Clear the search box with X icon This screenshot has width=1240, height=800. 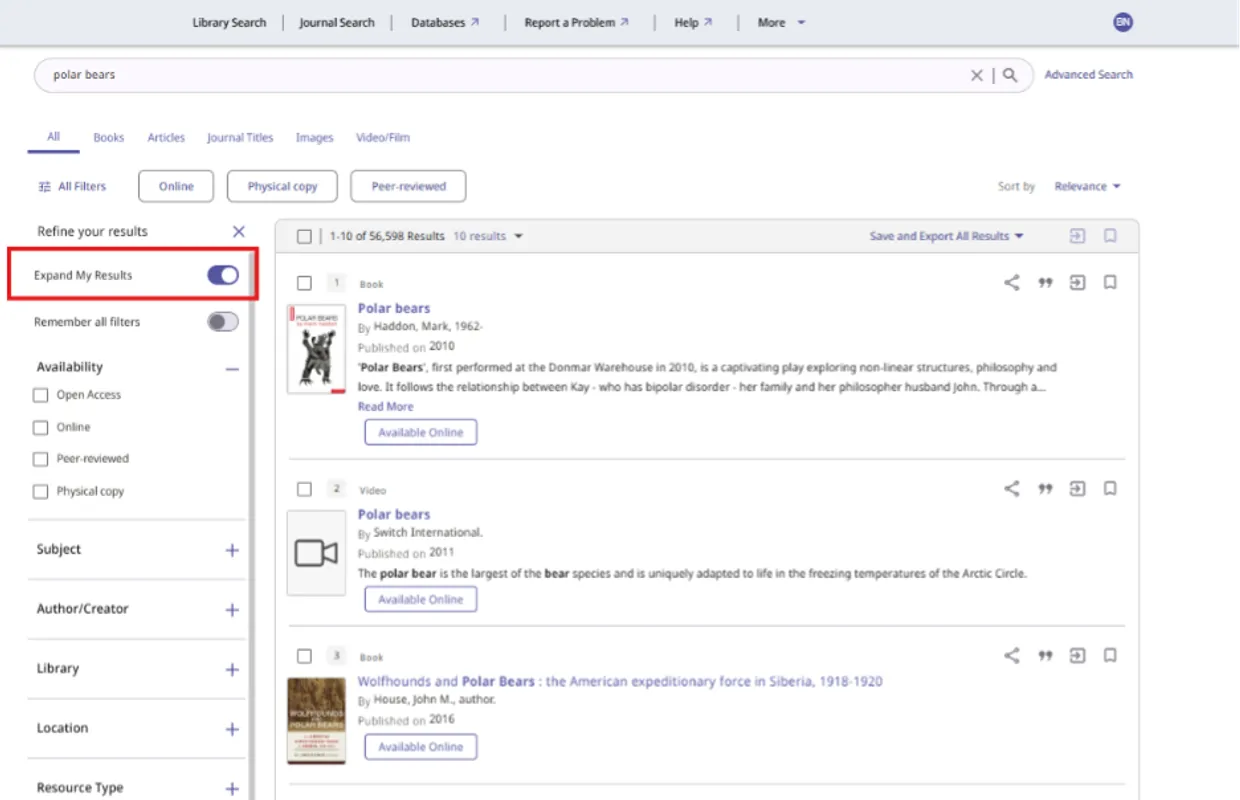point(977,75)
